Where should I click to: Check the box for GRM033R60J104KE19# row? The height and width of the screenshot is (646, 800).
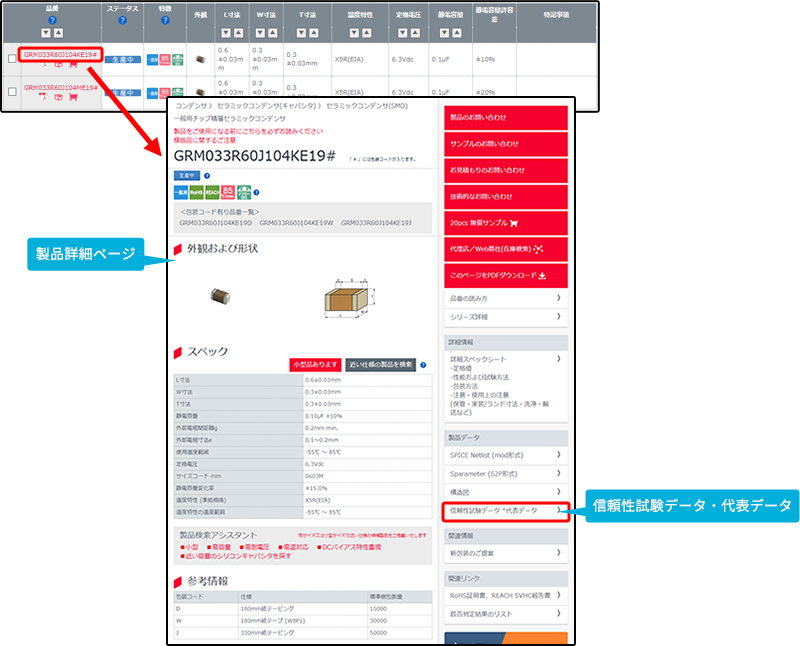(x=12, y=59)
